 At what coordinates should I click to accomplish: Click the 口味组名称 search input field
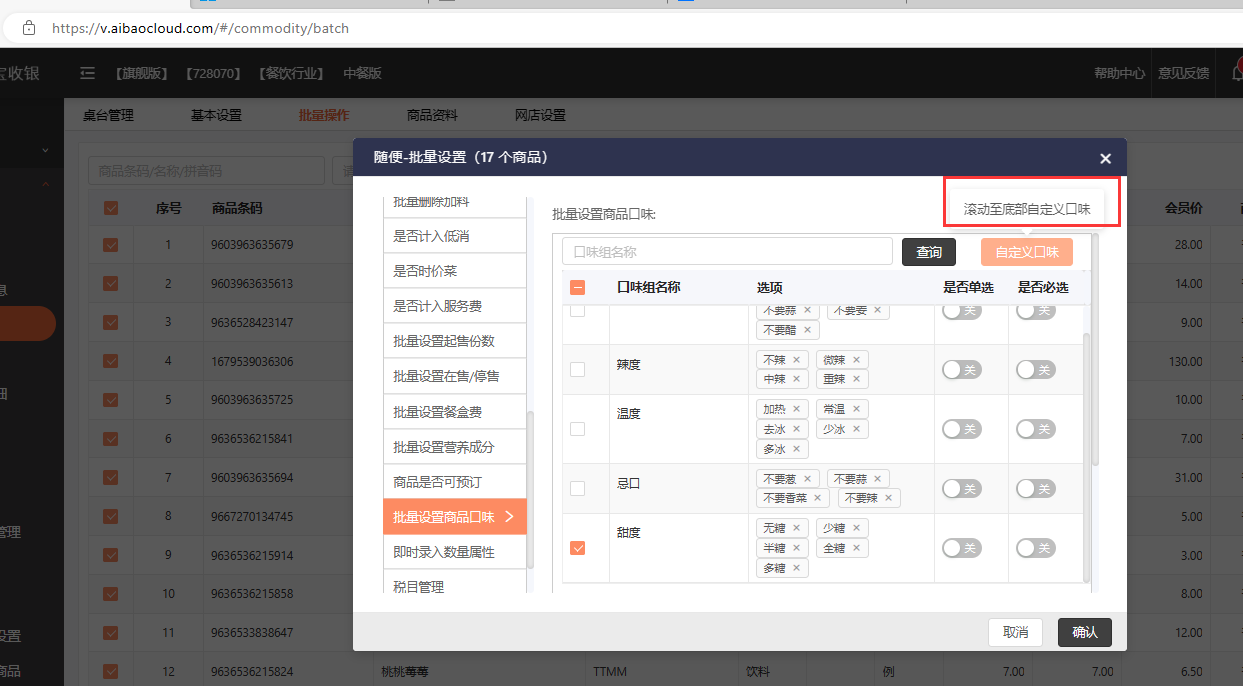tap(727, 252)
